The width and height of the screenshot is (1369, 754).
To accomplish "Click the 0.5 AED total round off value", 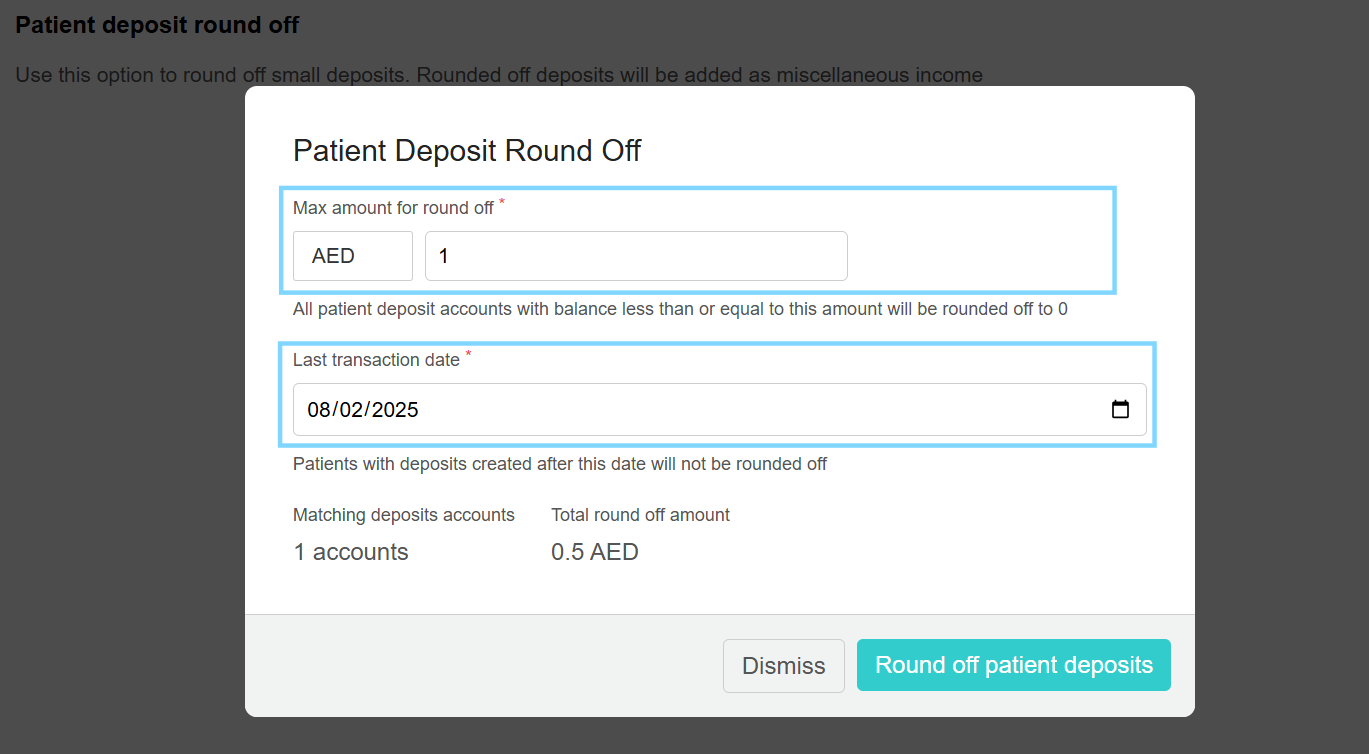I will 595,552.
